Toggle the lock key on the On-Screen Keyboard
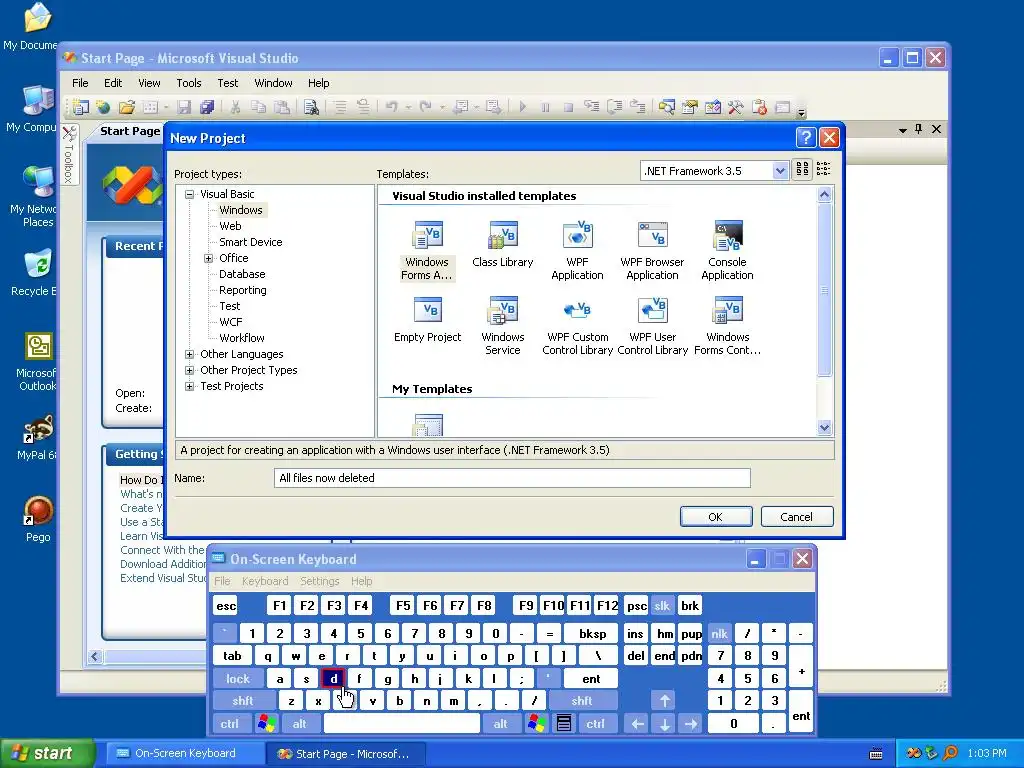 pos(238,679)
